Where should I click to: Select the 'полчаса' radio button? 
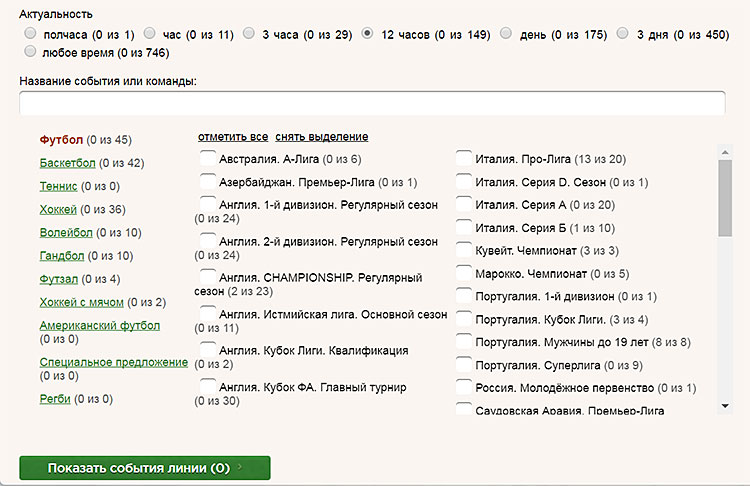coord(30,34)
